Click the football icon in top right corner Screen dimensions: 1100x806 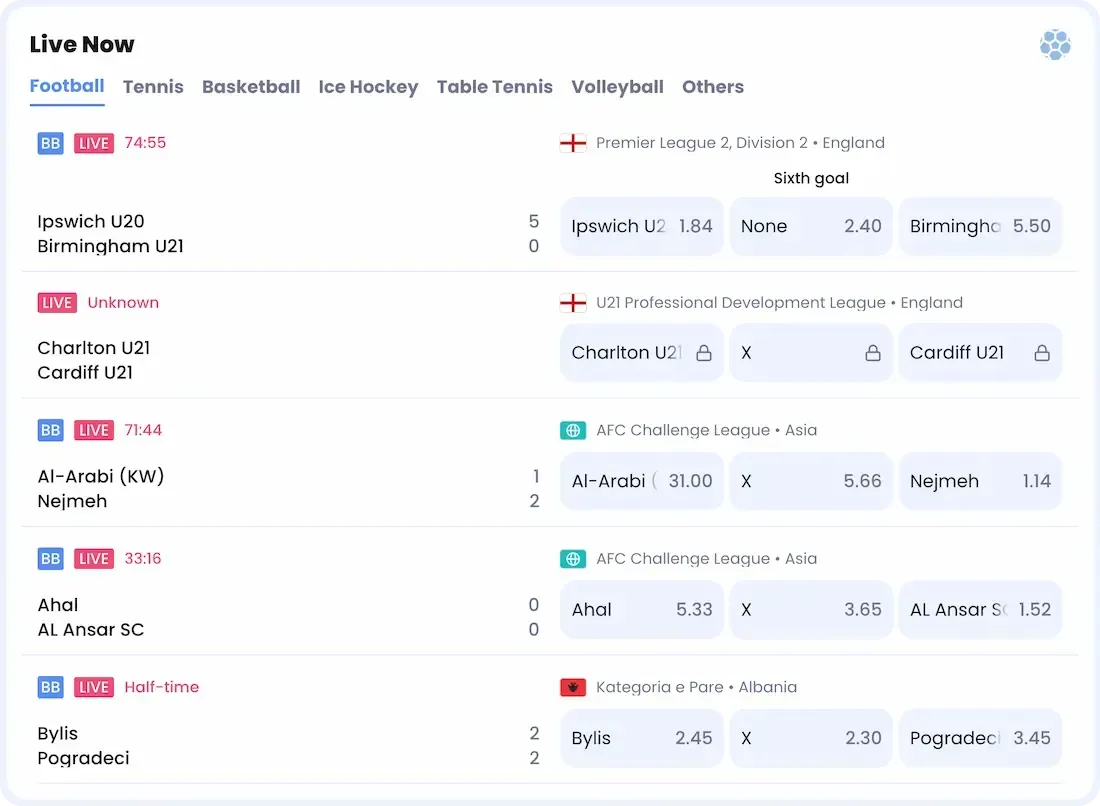tap(1054, 45)
